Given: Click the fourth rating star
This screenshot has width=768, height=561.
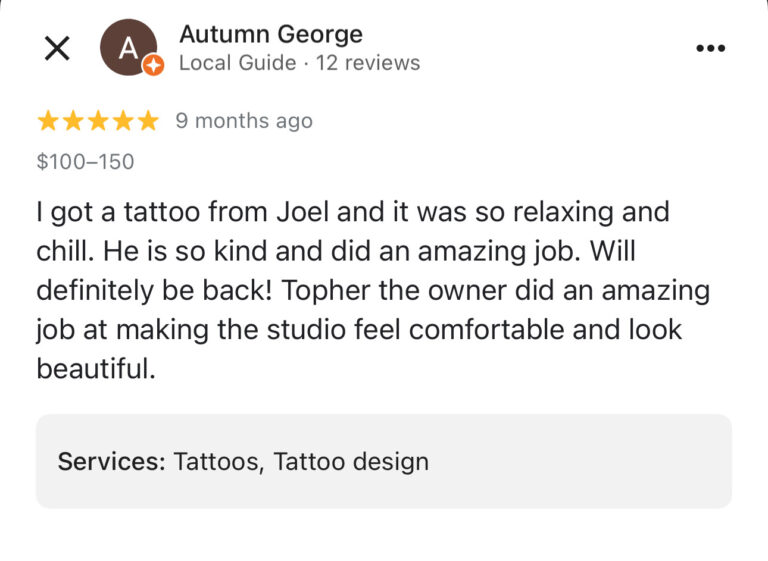Looking at the screenshot, I should [x=123, y=121].
